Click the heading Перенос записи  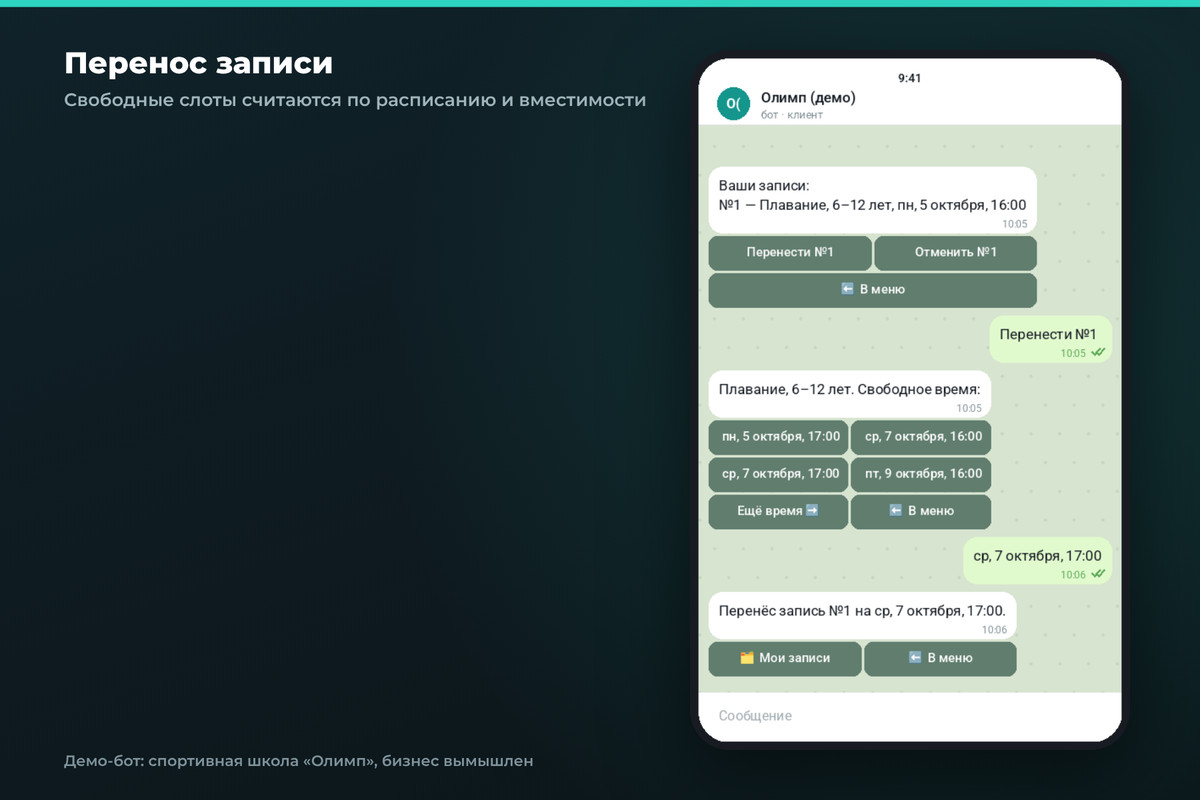point(198,63)
